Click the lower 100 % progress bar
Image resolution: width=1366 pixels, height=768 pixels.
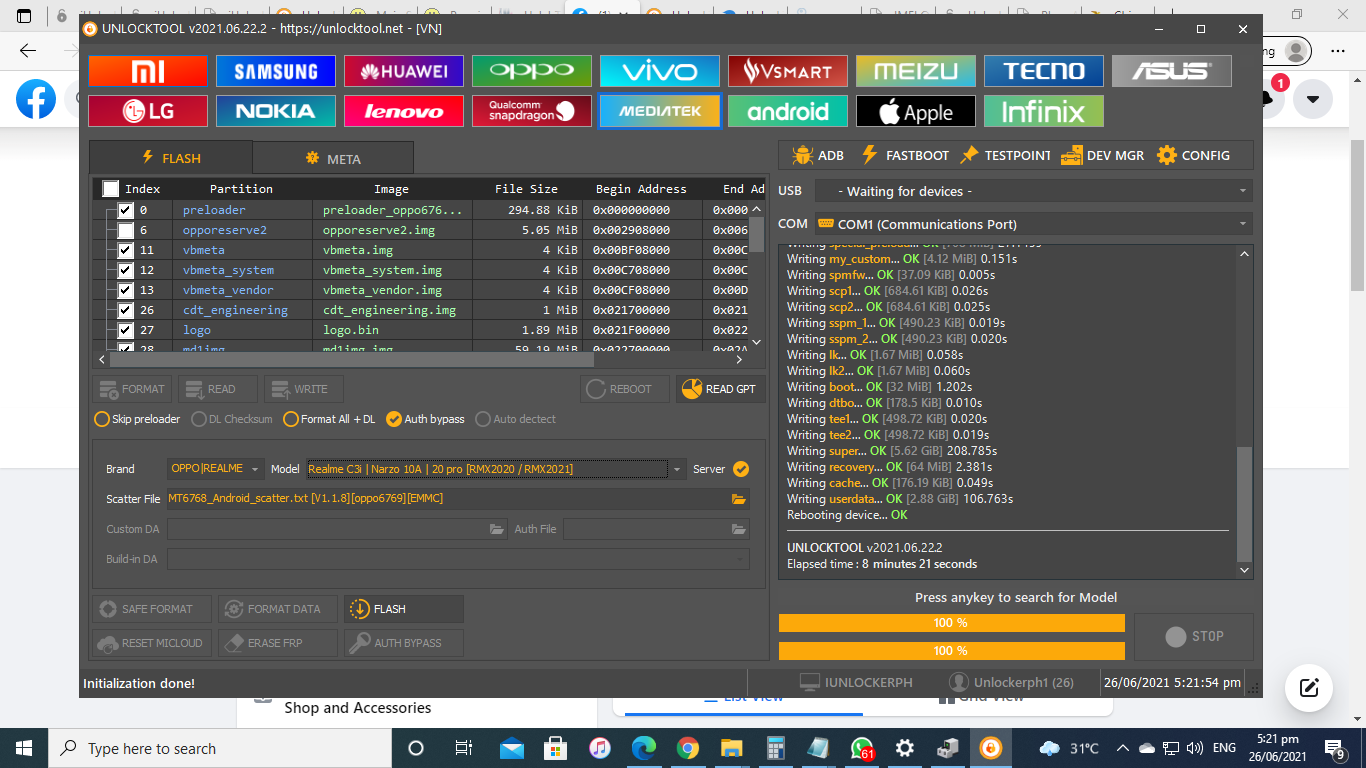(x=951, y=651)
